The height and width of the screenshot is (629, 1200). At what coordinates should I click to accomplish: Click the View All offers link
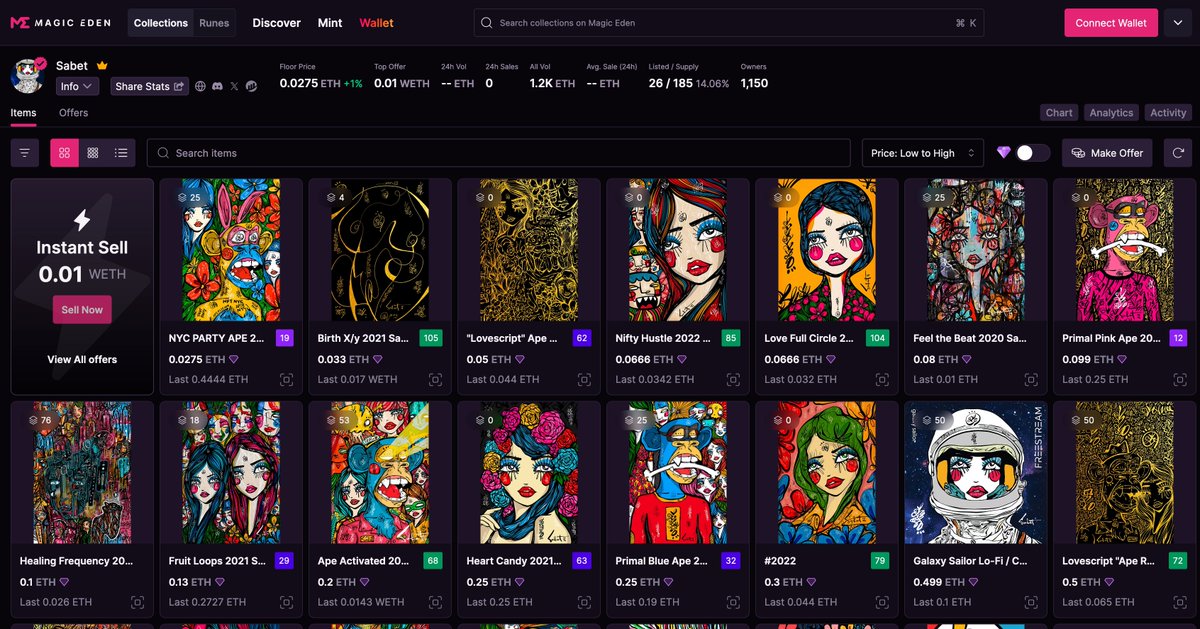[82, 359]
